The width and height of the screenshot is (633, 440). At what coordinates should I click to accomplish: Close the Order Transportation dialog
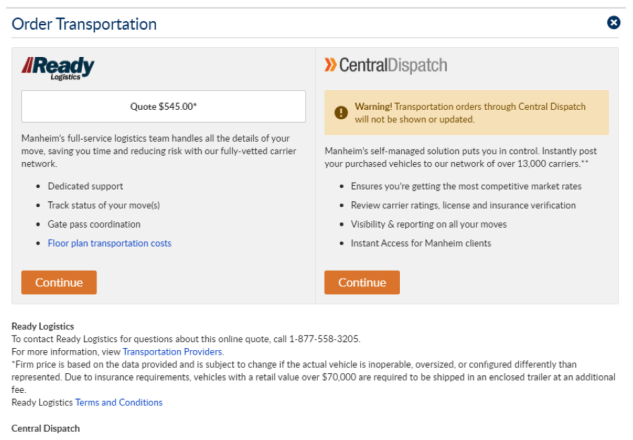(614, 22)
